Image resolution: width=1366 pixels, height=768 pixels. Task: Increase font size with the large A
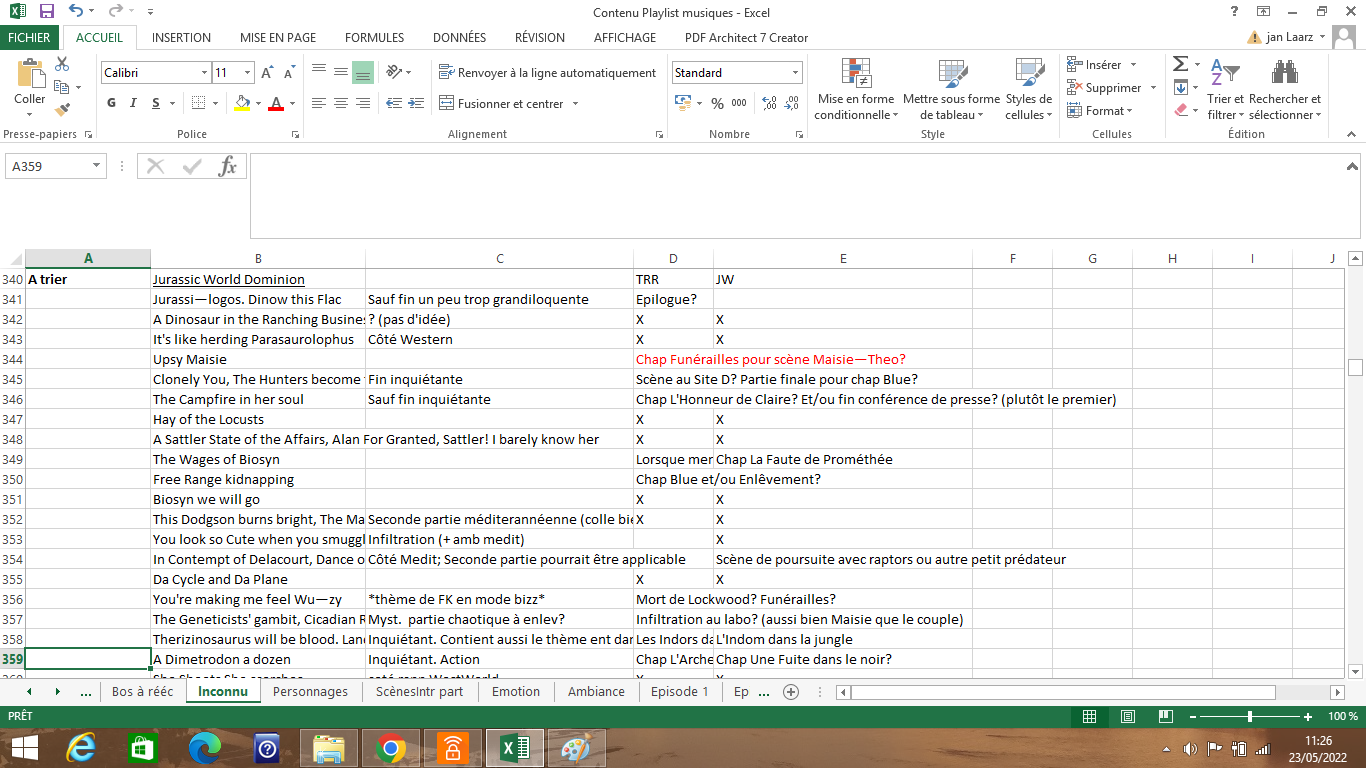(x=267, y=72)
